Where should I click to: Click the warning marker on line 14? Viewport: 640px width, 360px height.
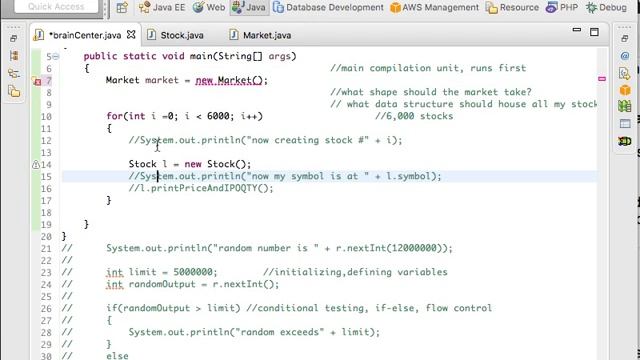tap(36, 164)
